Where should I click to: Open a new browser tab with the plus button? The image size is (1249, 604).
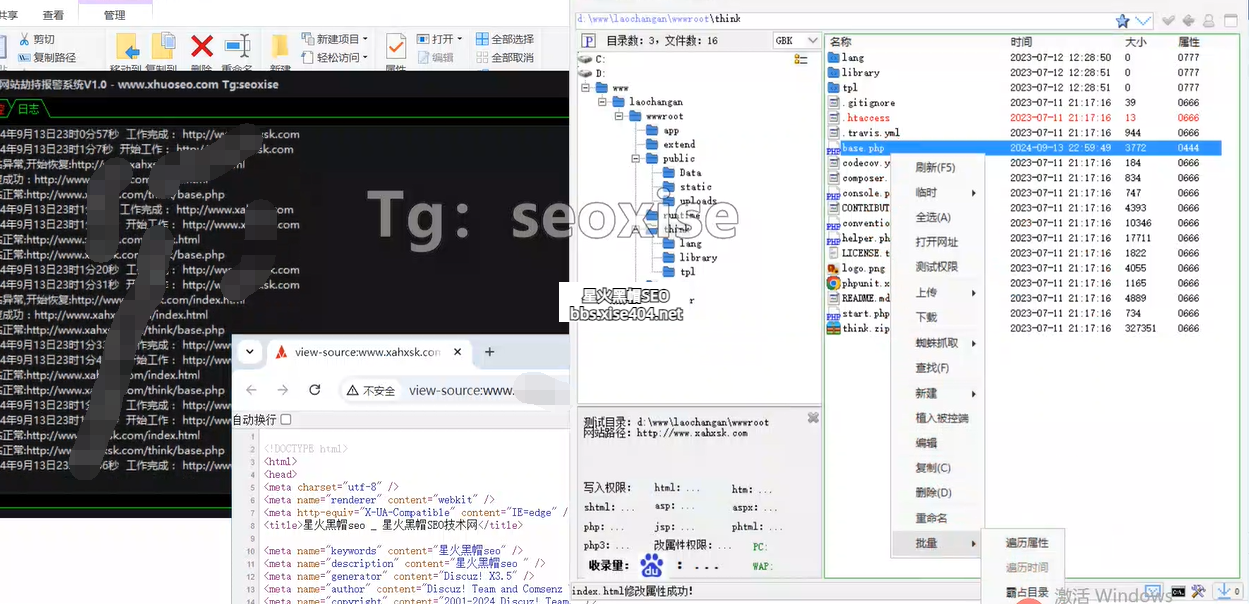coord(490,352)
